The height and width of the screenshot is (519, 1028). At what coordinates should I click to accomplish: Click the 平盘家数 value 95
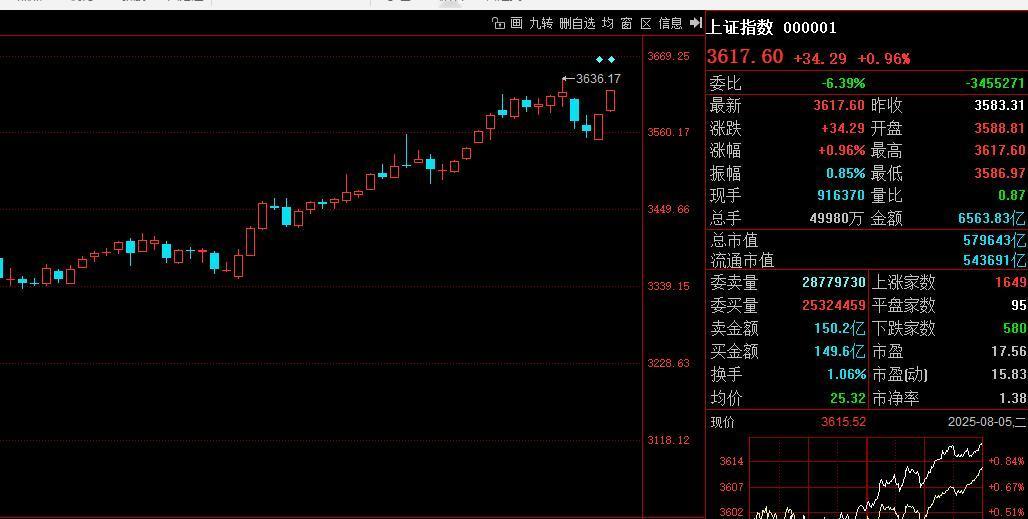tap(1019, 305)
